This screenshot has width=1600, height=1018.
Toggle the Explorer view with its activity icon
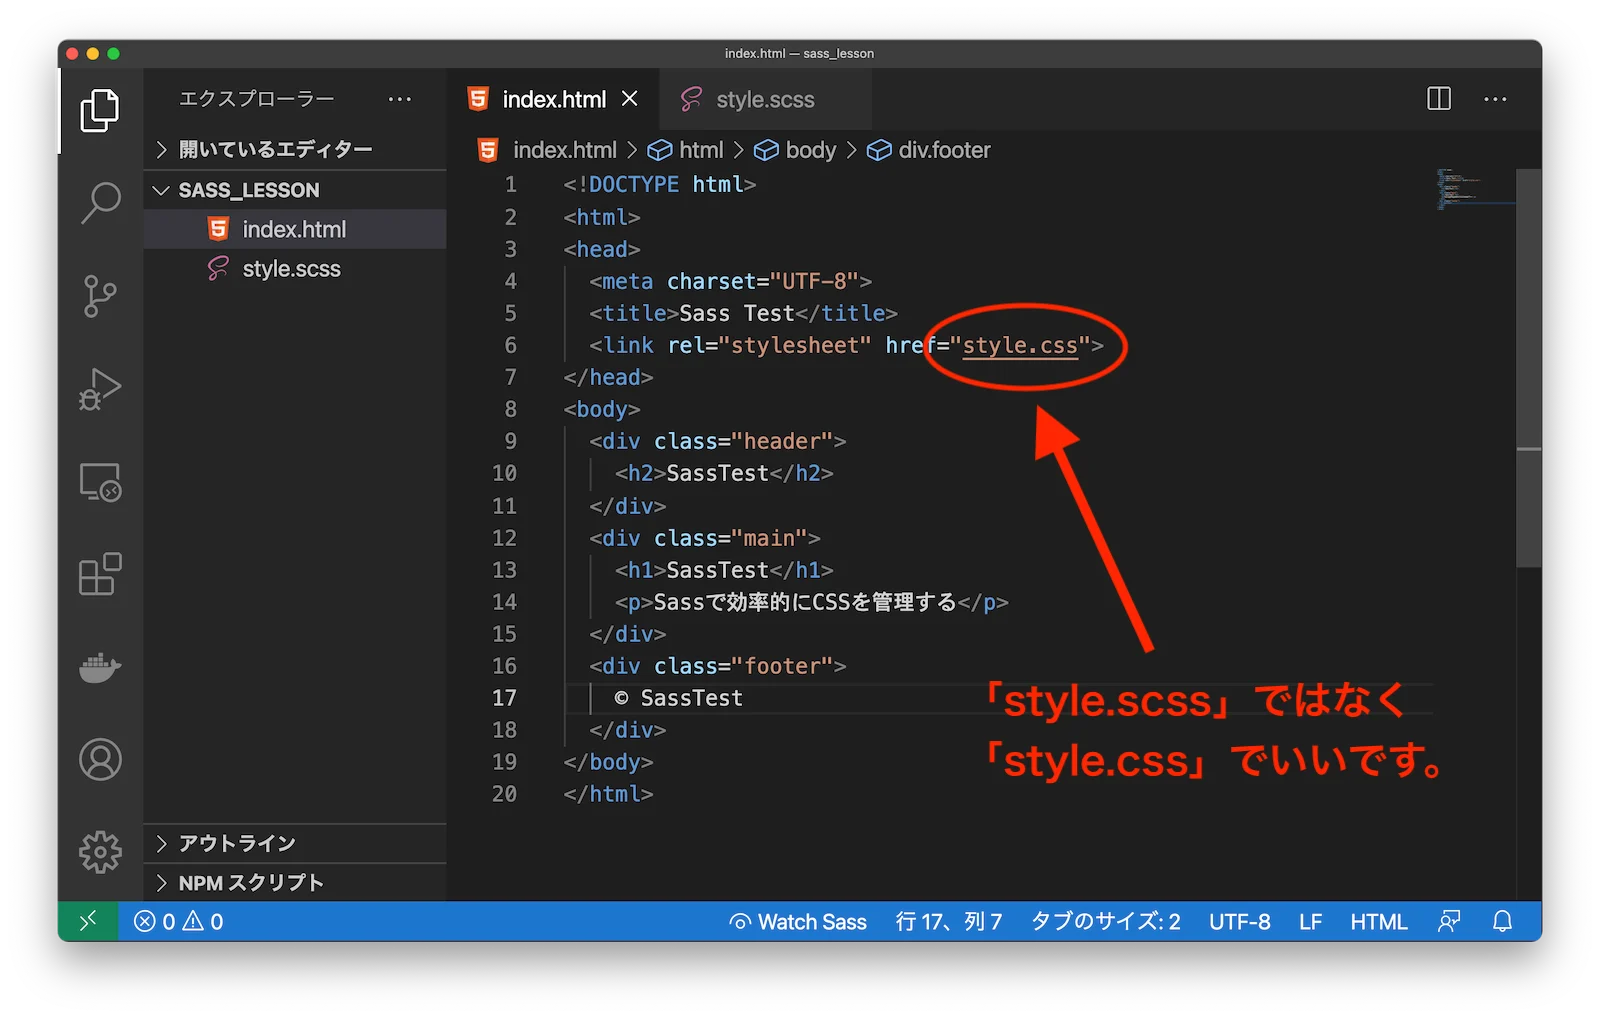pyautogui.click(x=99, y=110)
